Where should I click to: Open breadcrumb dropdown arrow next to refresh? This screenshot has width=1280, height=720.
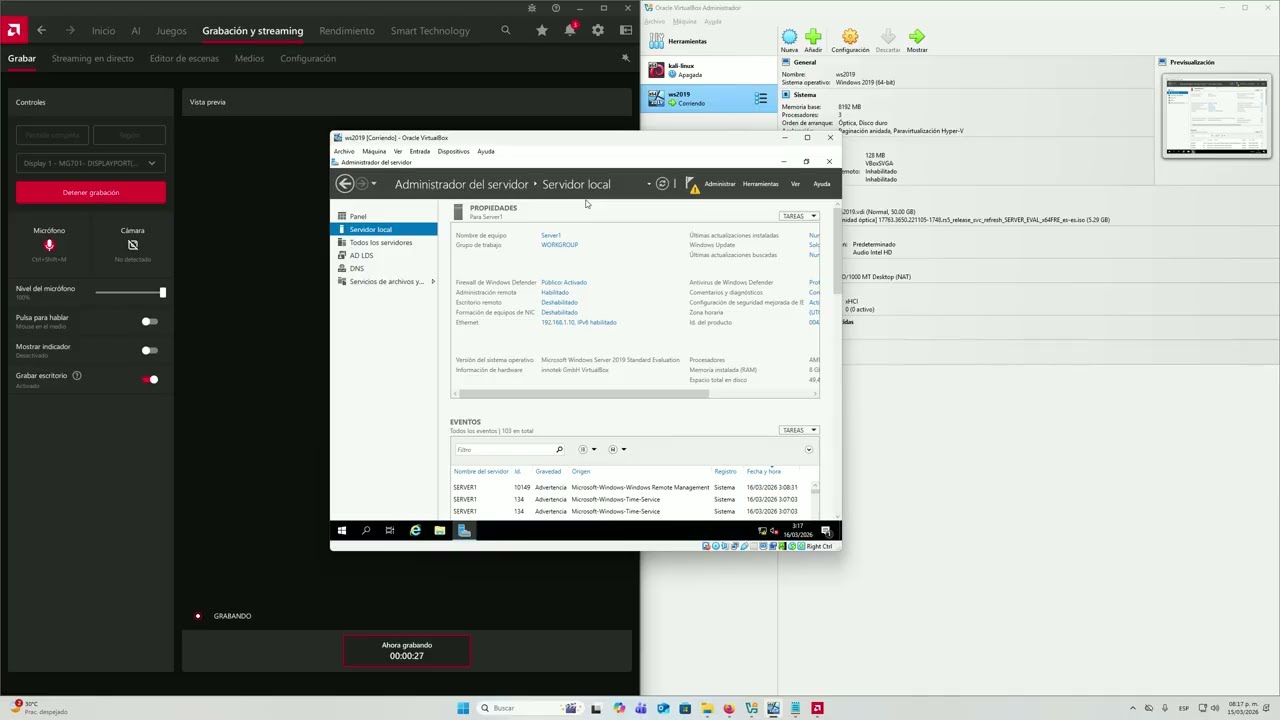[x=648, y=184]
